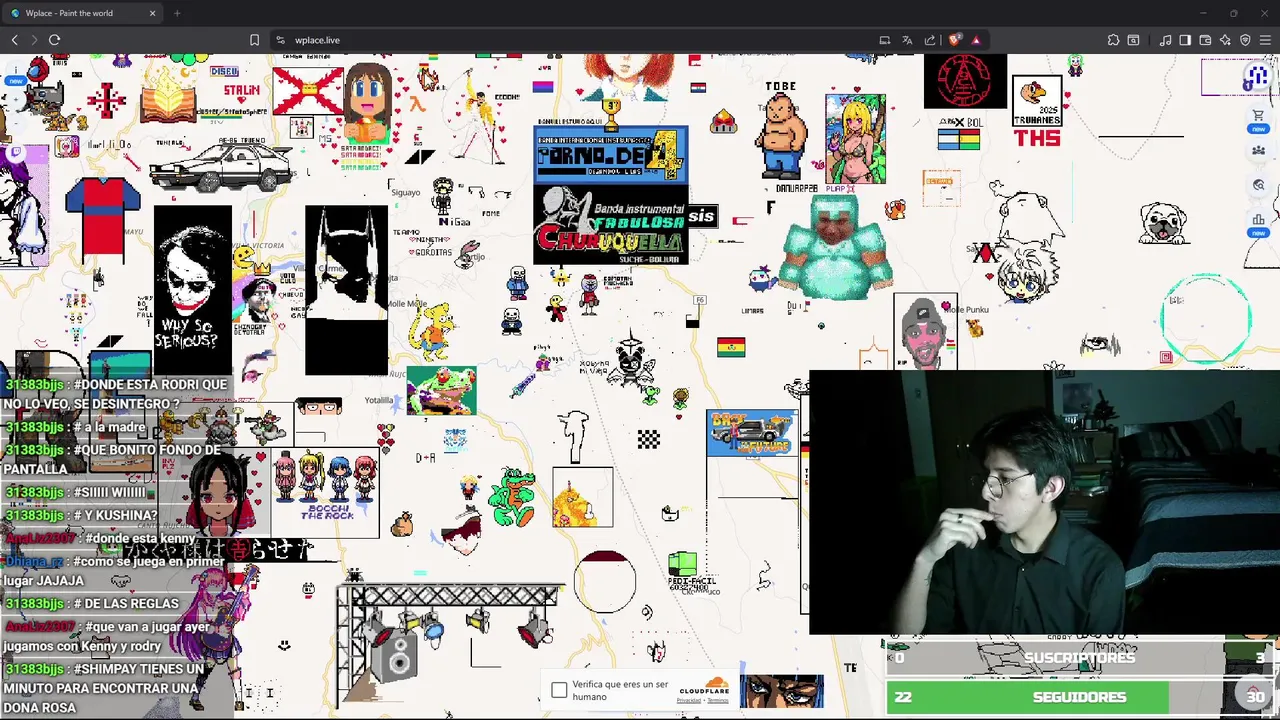Click the chat line 'DE LAS REGLAS'
The height and width of the screenshot is (720, 1280).
tap(92, 603)
